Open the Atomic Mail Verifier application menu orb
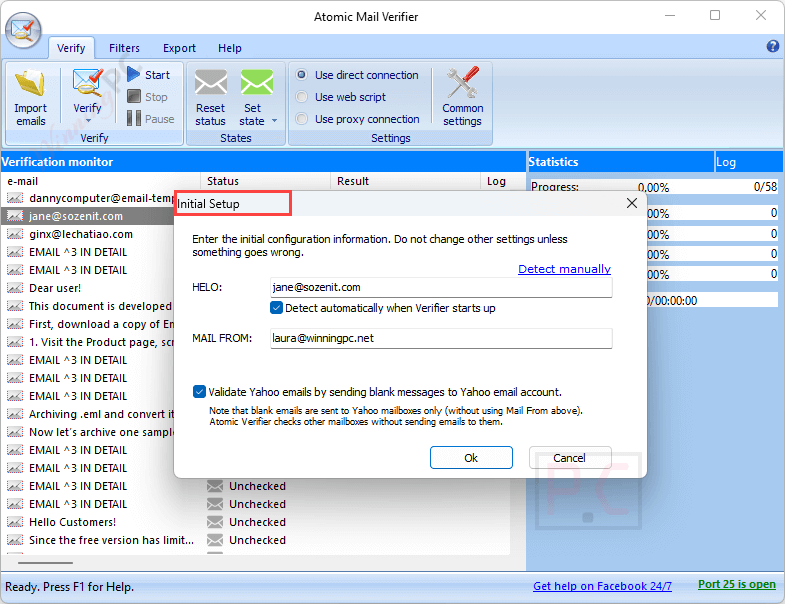 [23, 30]
